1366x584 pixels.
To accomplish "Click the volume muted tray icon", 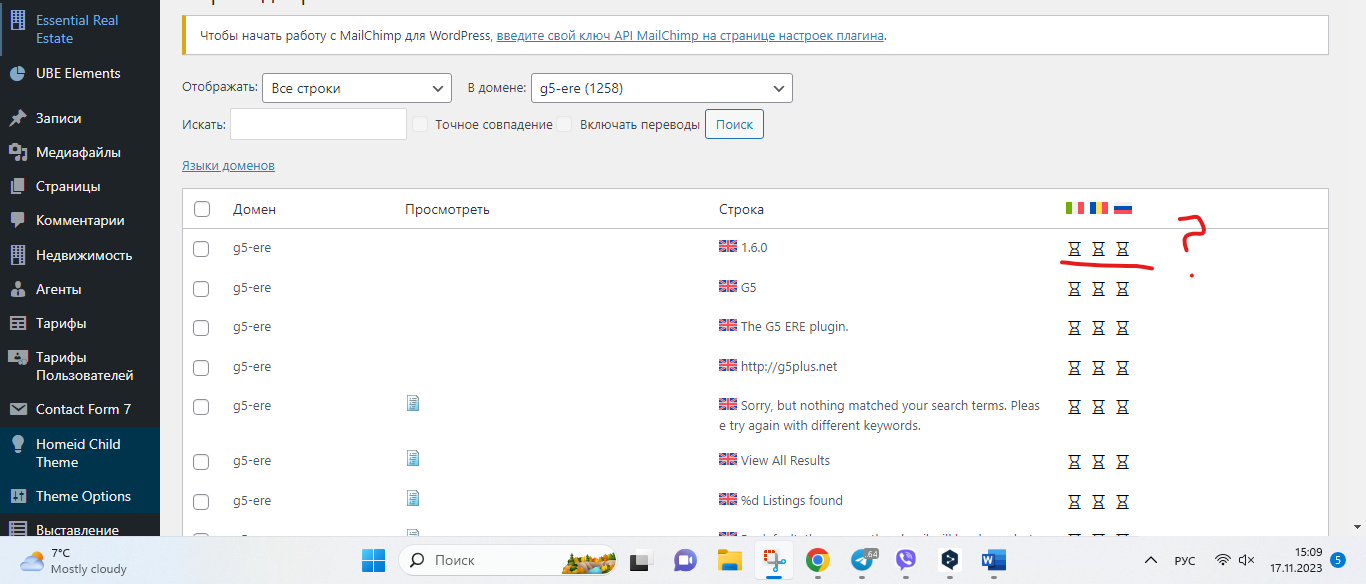I will (1247, 560).
